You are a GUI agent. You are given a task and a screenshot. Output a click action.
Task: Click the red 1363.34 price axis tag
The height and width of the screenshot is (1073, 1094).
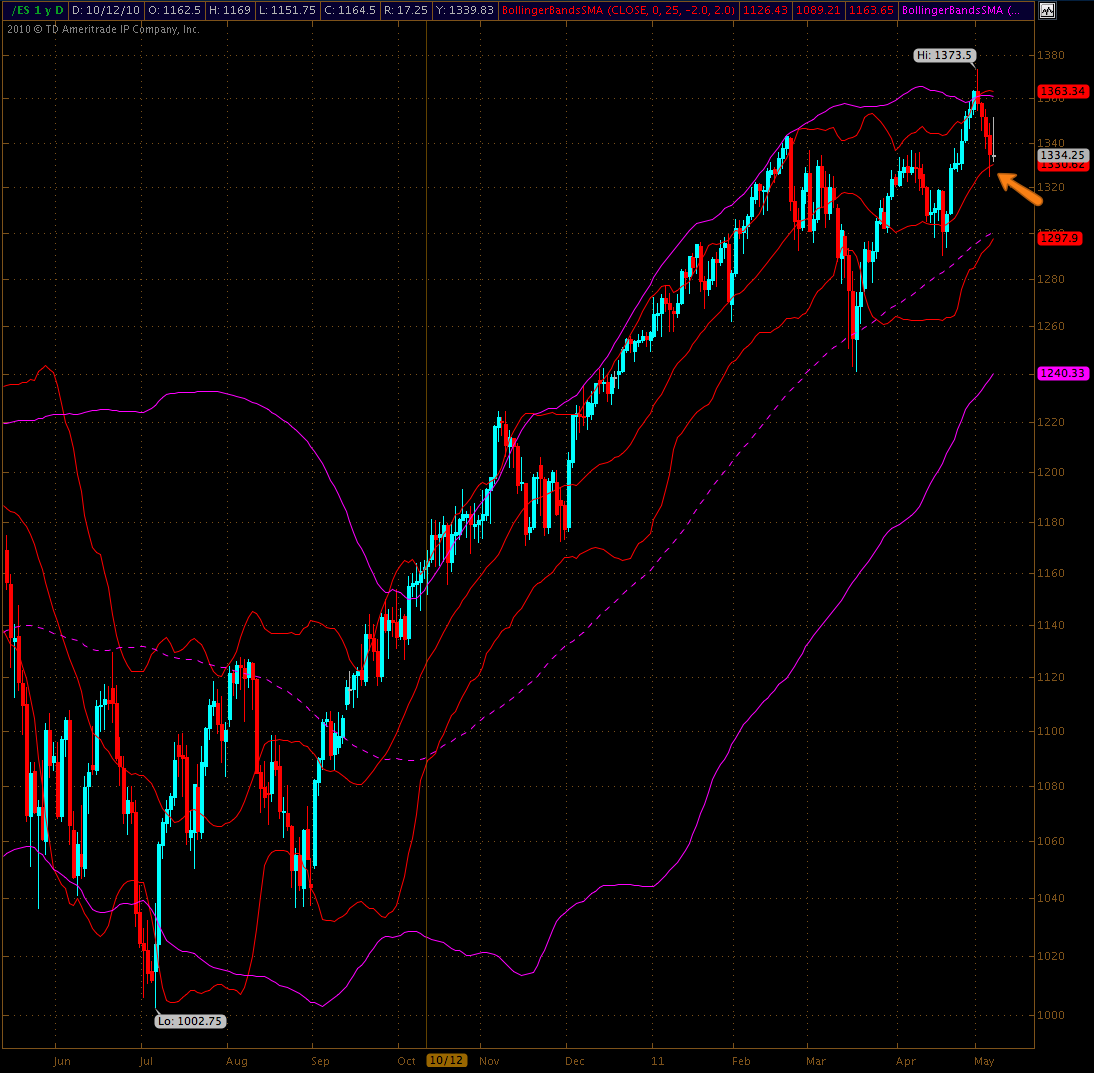(x=1062, y=91)
